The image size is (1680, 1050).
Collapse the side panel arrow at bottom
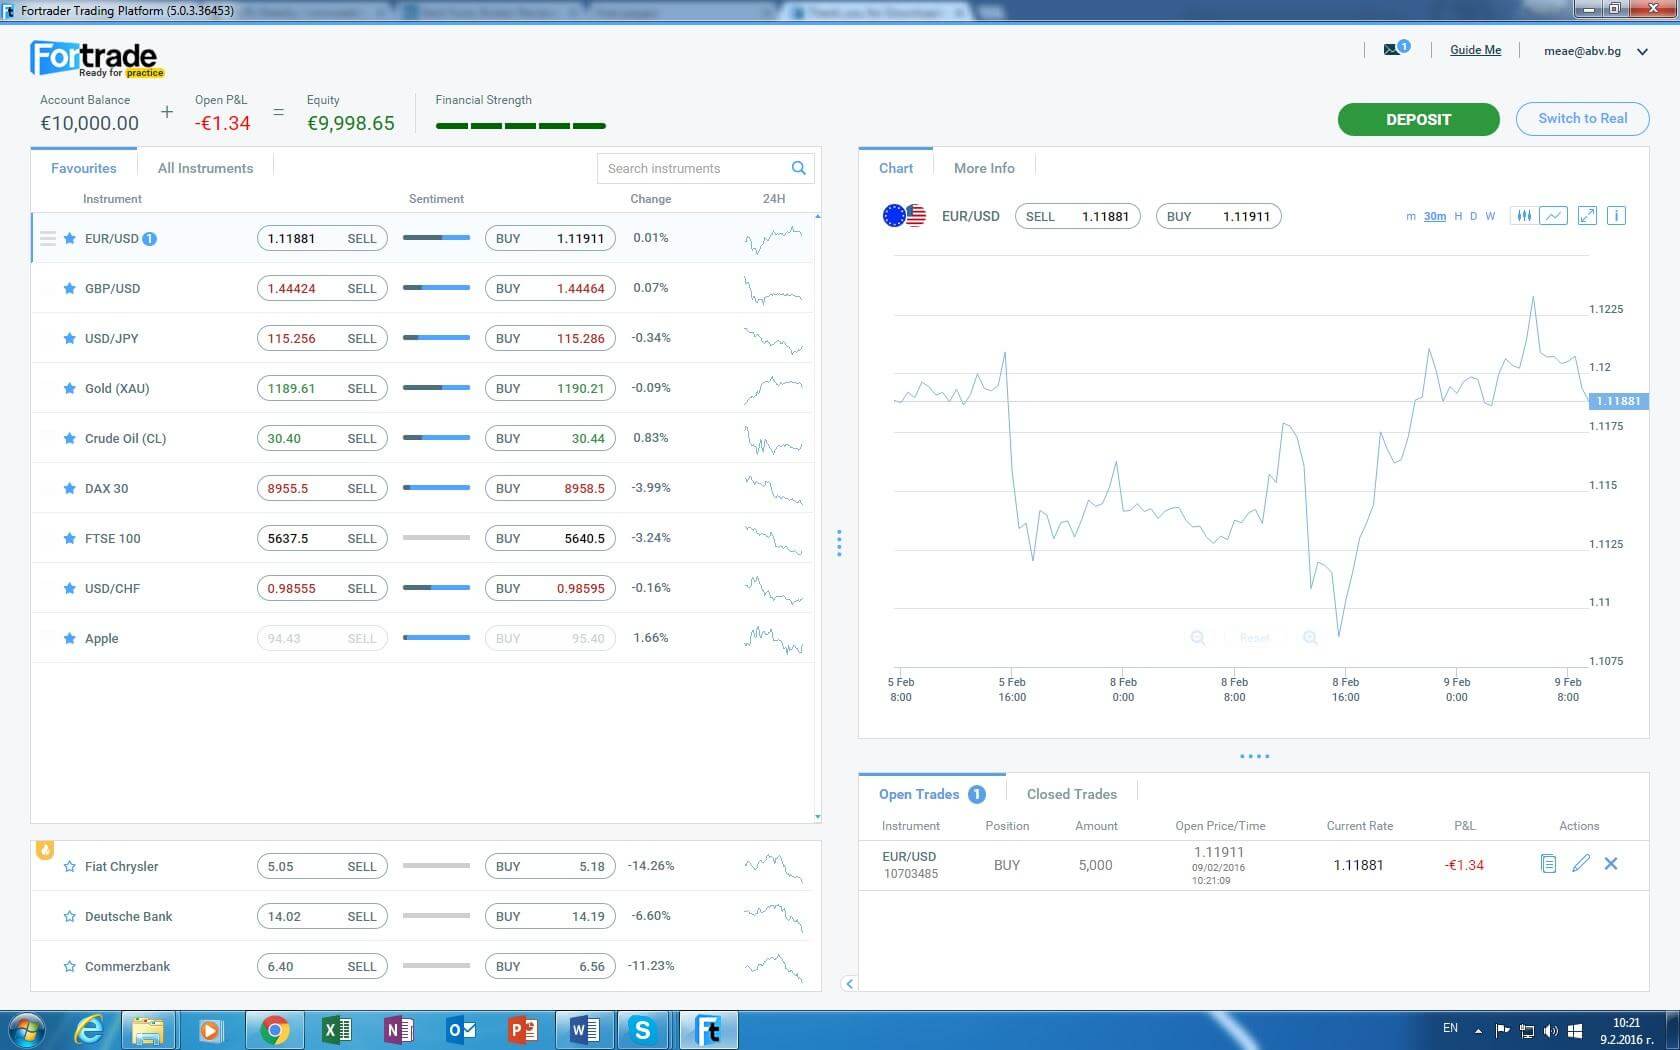(x=849, y=984)
